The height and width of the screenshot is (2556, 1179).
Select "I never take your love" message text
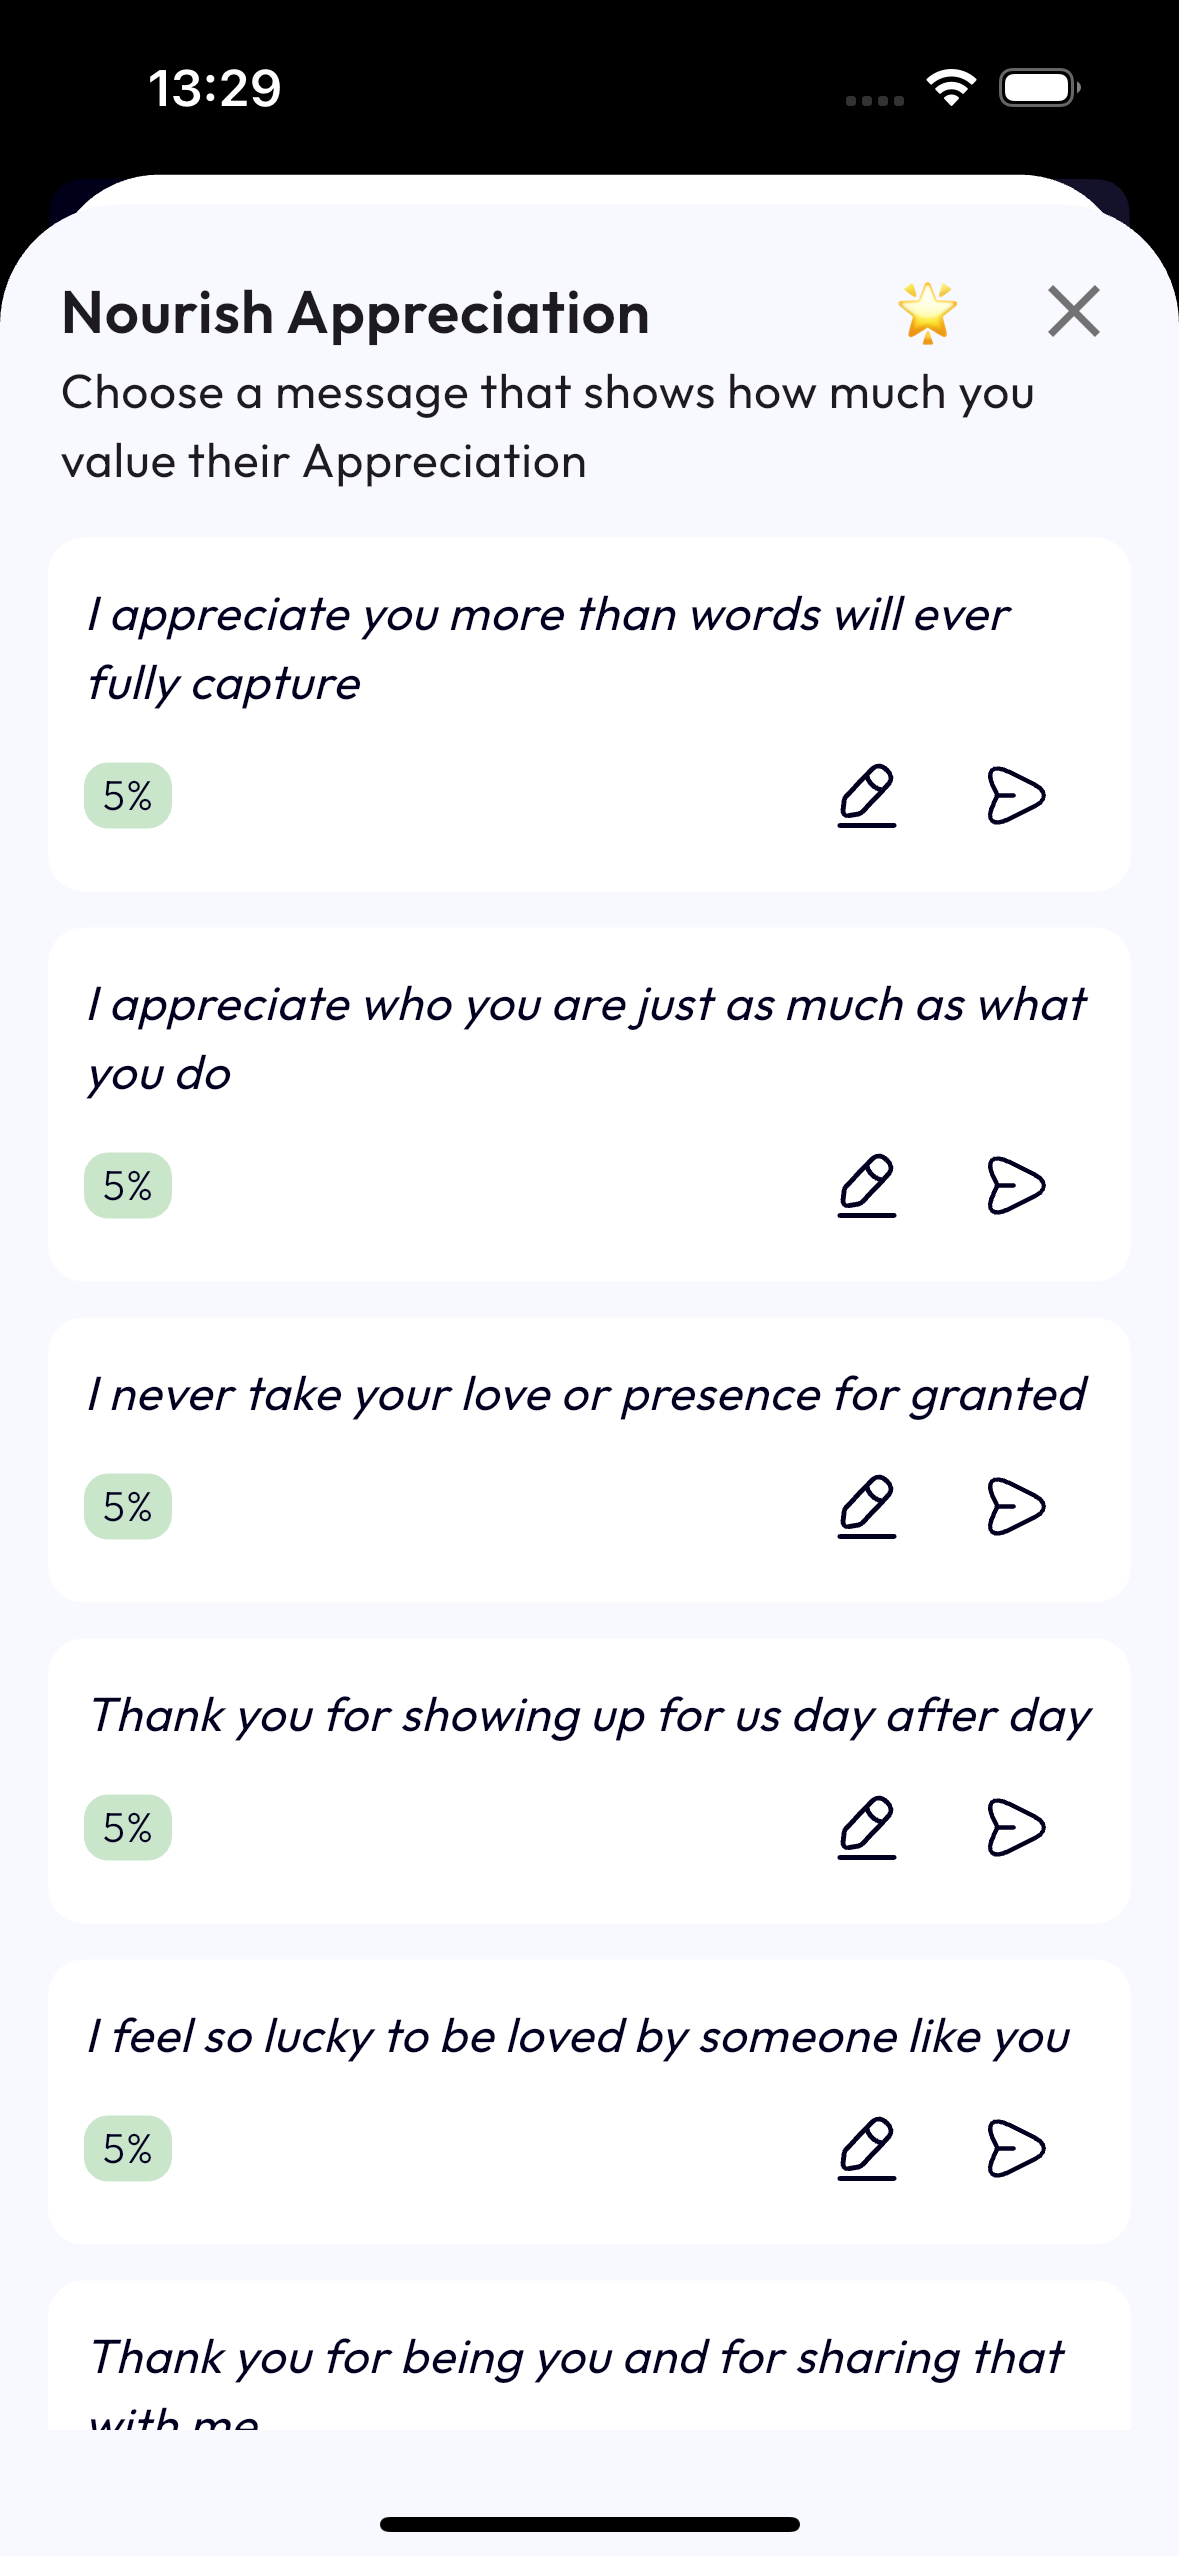click(x=587, y=1395)
